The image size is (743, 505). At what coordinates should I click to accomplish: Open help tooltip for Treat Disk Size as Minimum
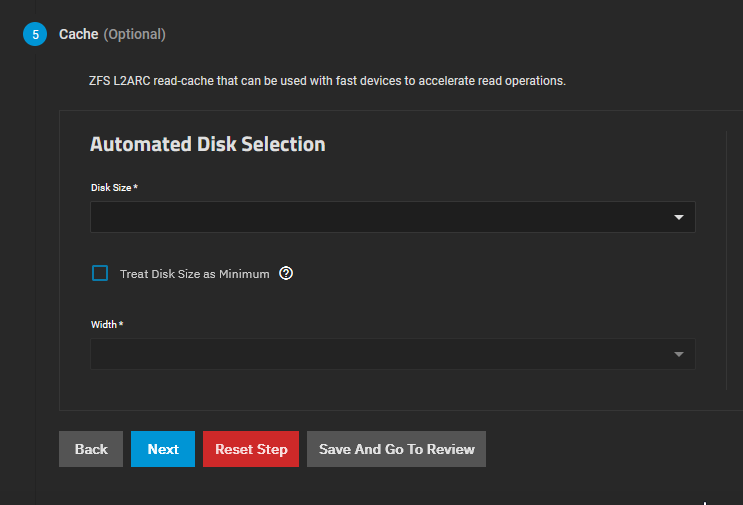tap(286, 273)
